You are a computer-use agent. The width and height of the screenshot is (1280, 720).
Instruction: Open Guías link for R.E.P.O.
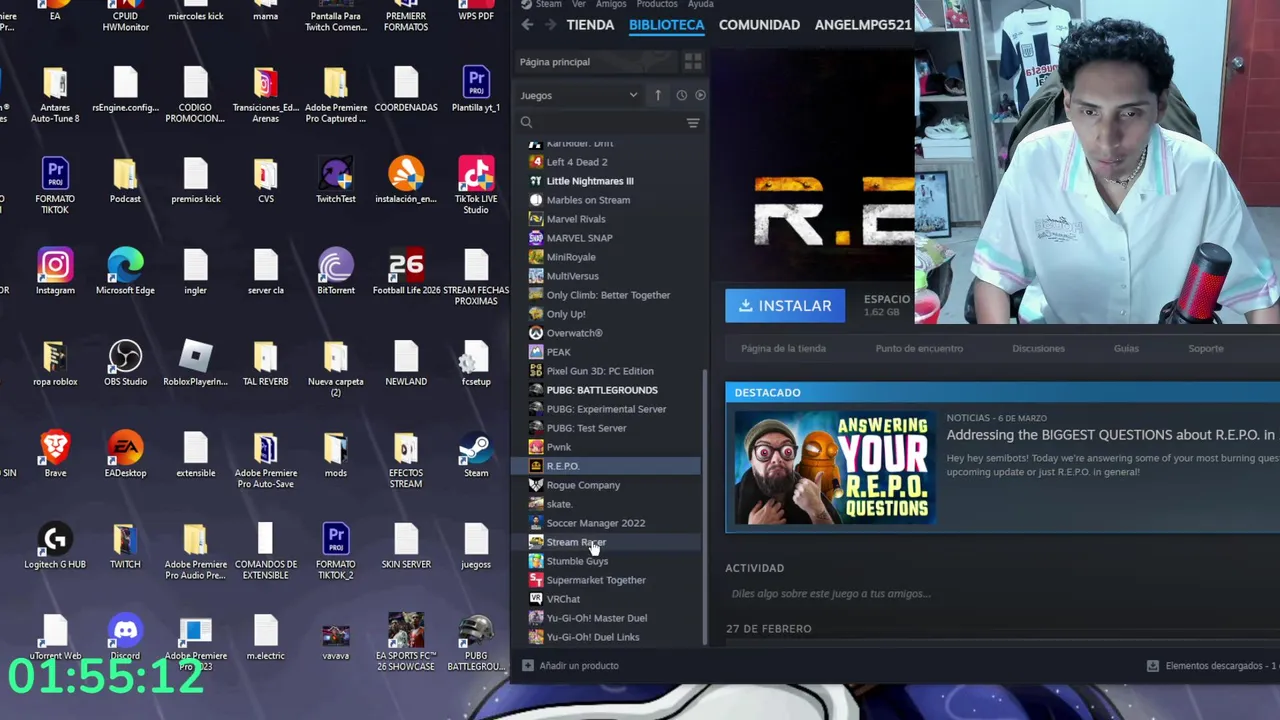pos(1126,349)
